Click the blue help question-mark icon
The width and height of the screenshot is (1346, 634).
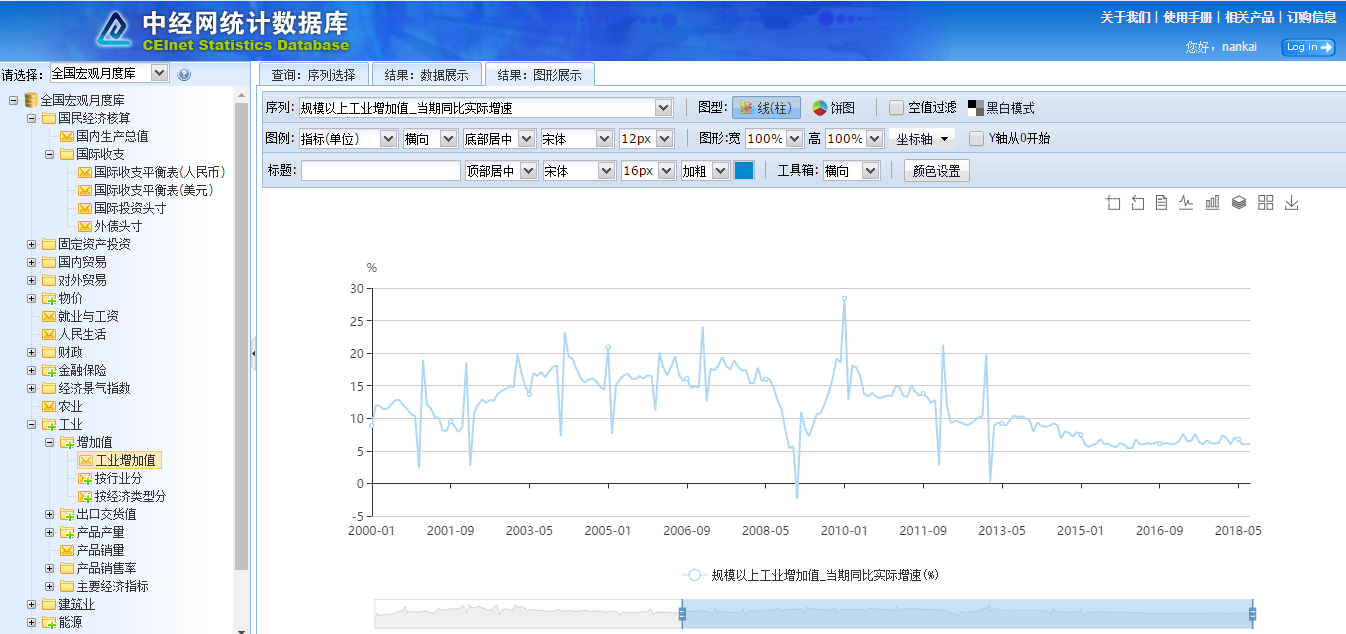coord(184,74)
